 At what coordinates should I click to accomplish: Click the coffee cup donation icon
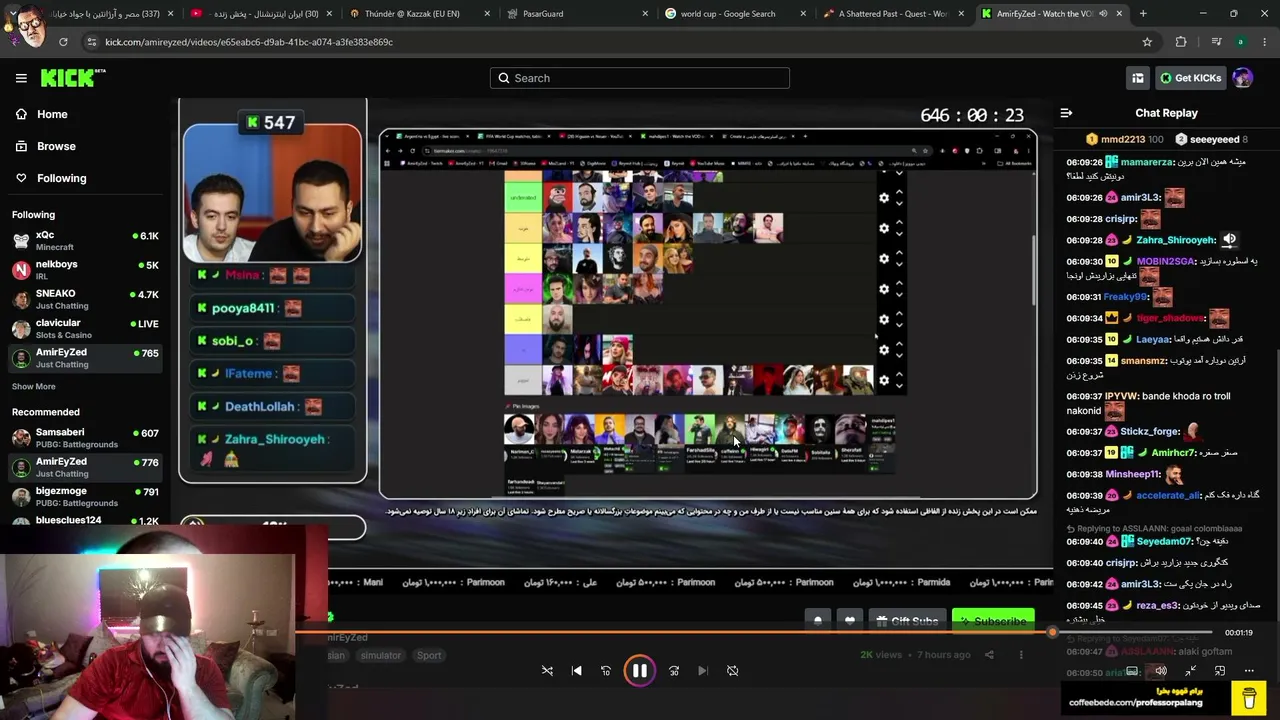pyautogui.click(x=1249, y=697)
